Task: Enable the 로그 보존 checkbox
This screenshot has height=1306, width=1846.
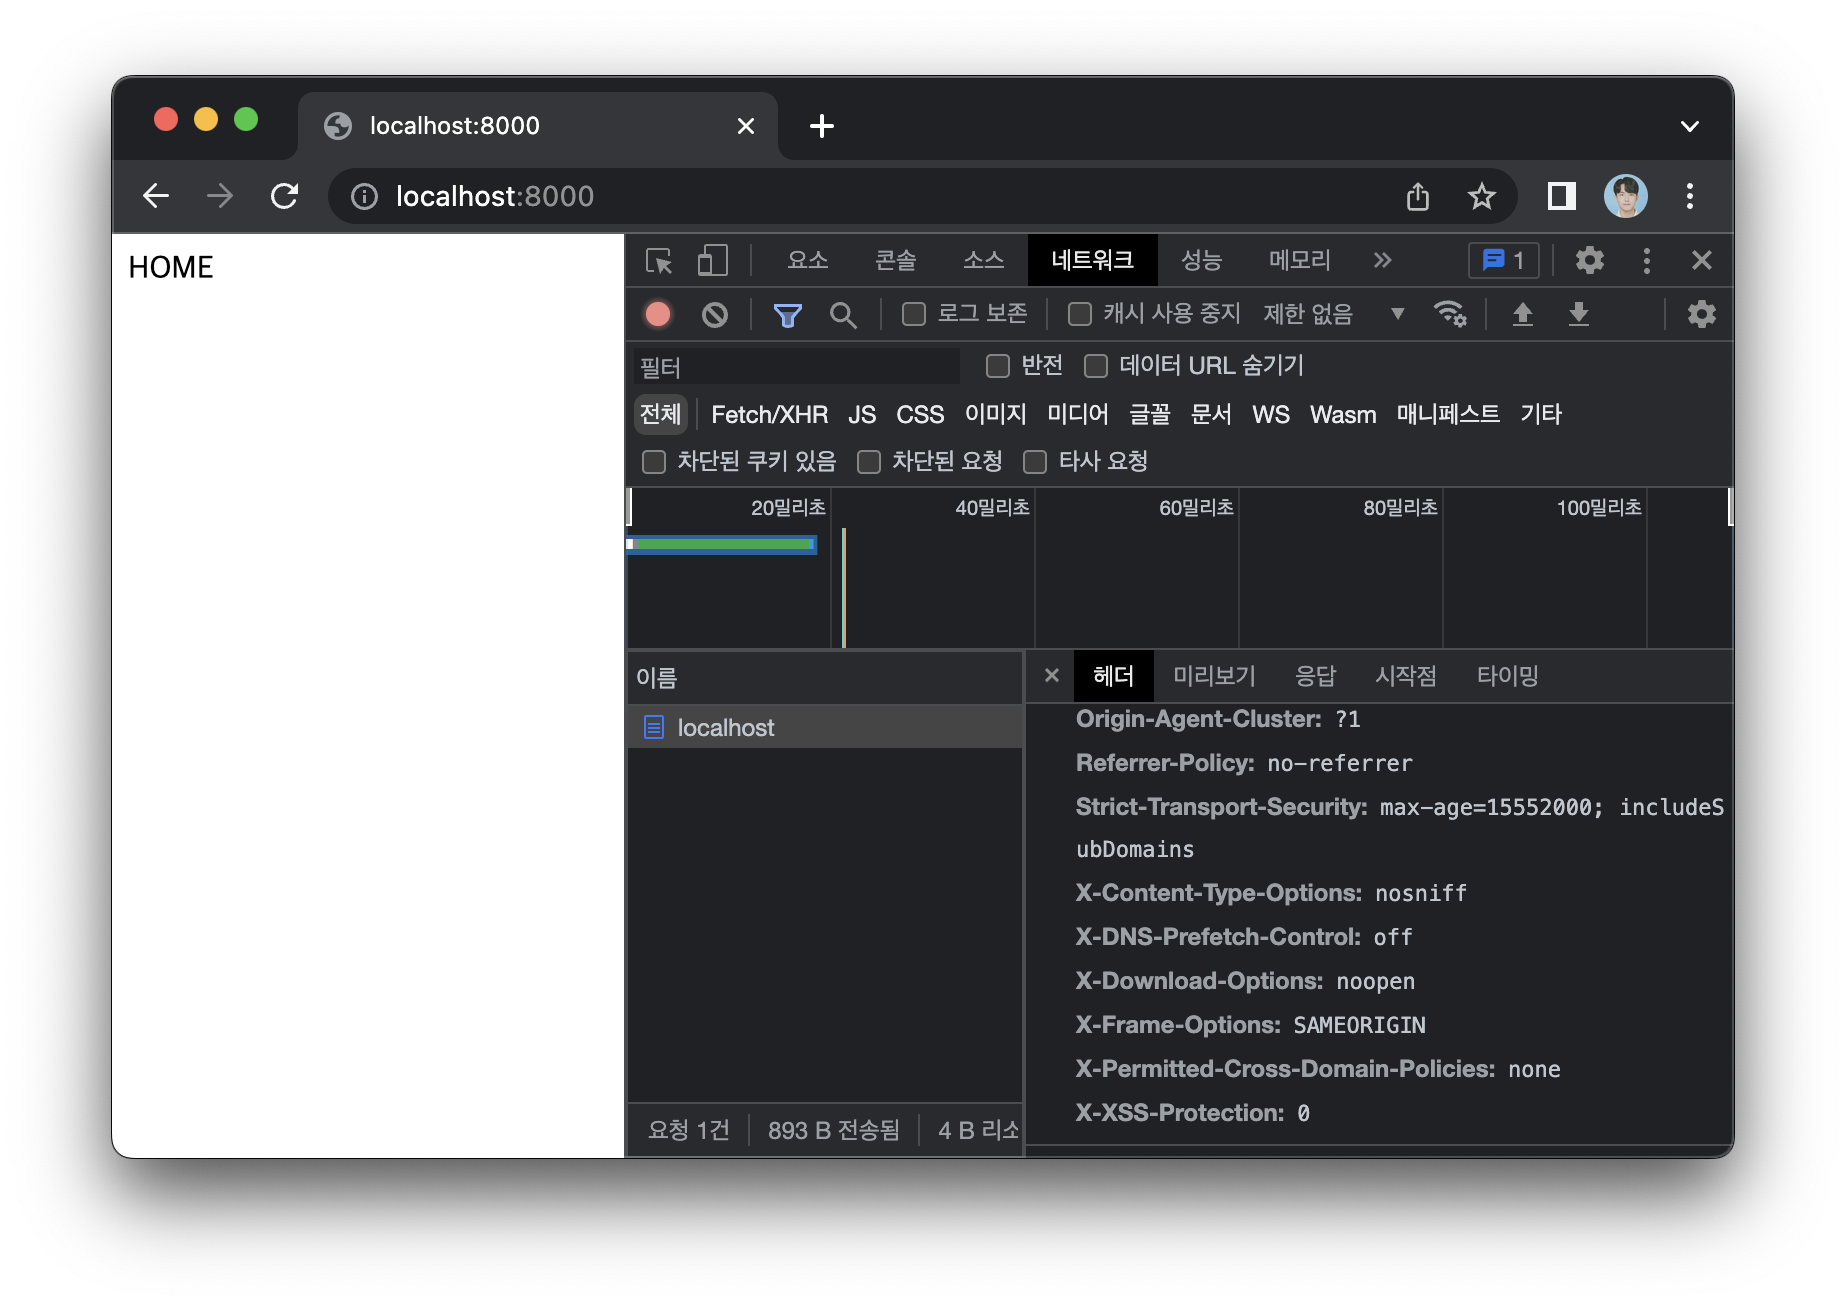Action: 912,313
